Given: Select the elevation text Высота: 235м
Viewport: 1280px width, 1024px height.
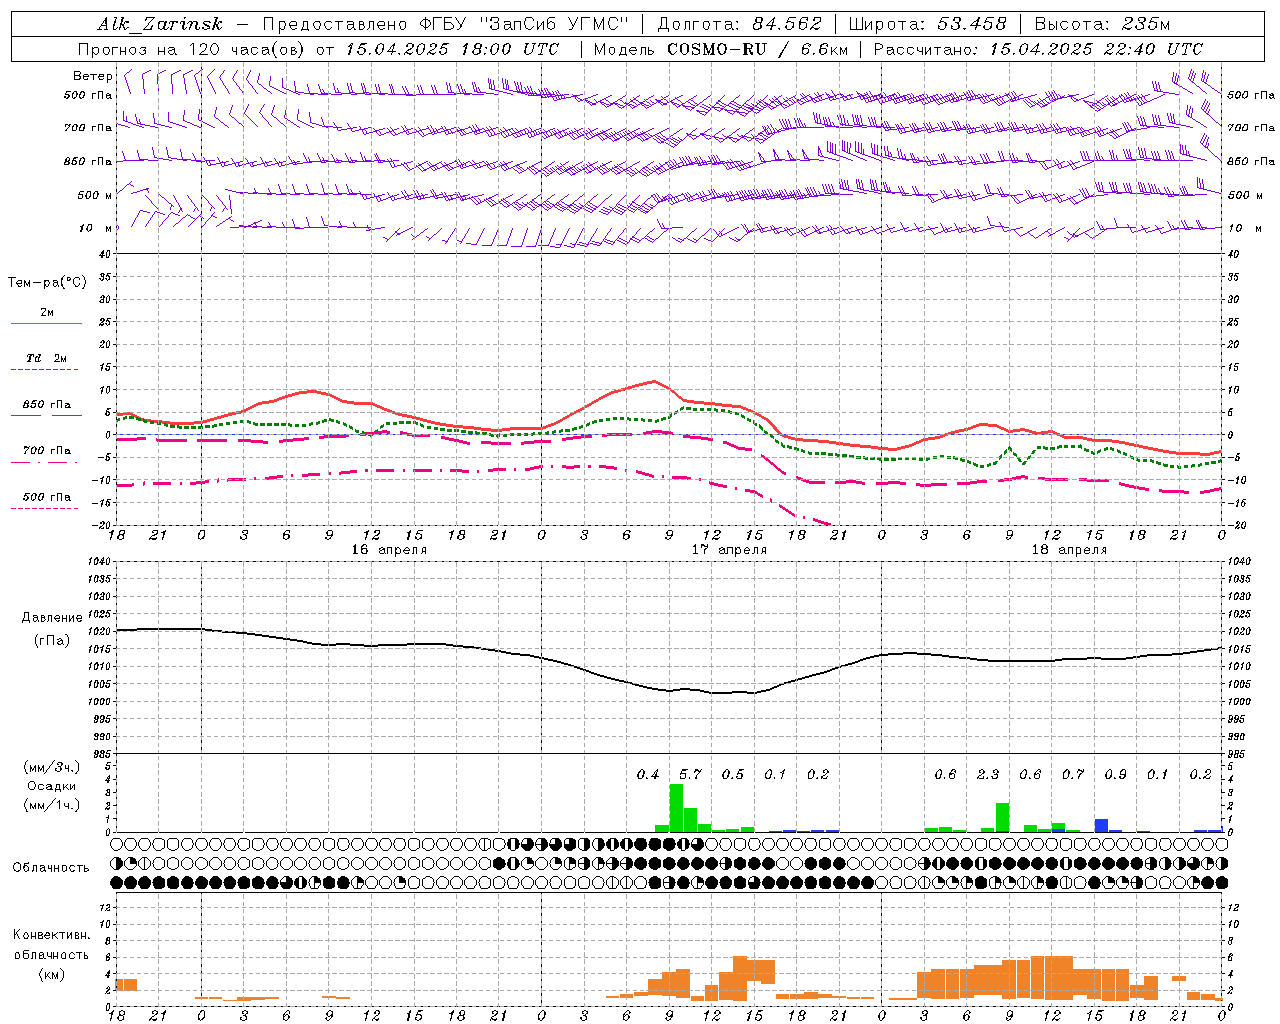Looking at the screenshot, I should [x=1102, y=24].
